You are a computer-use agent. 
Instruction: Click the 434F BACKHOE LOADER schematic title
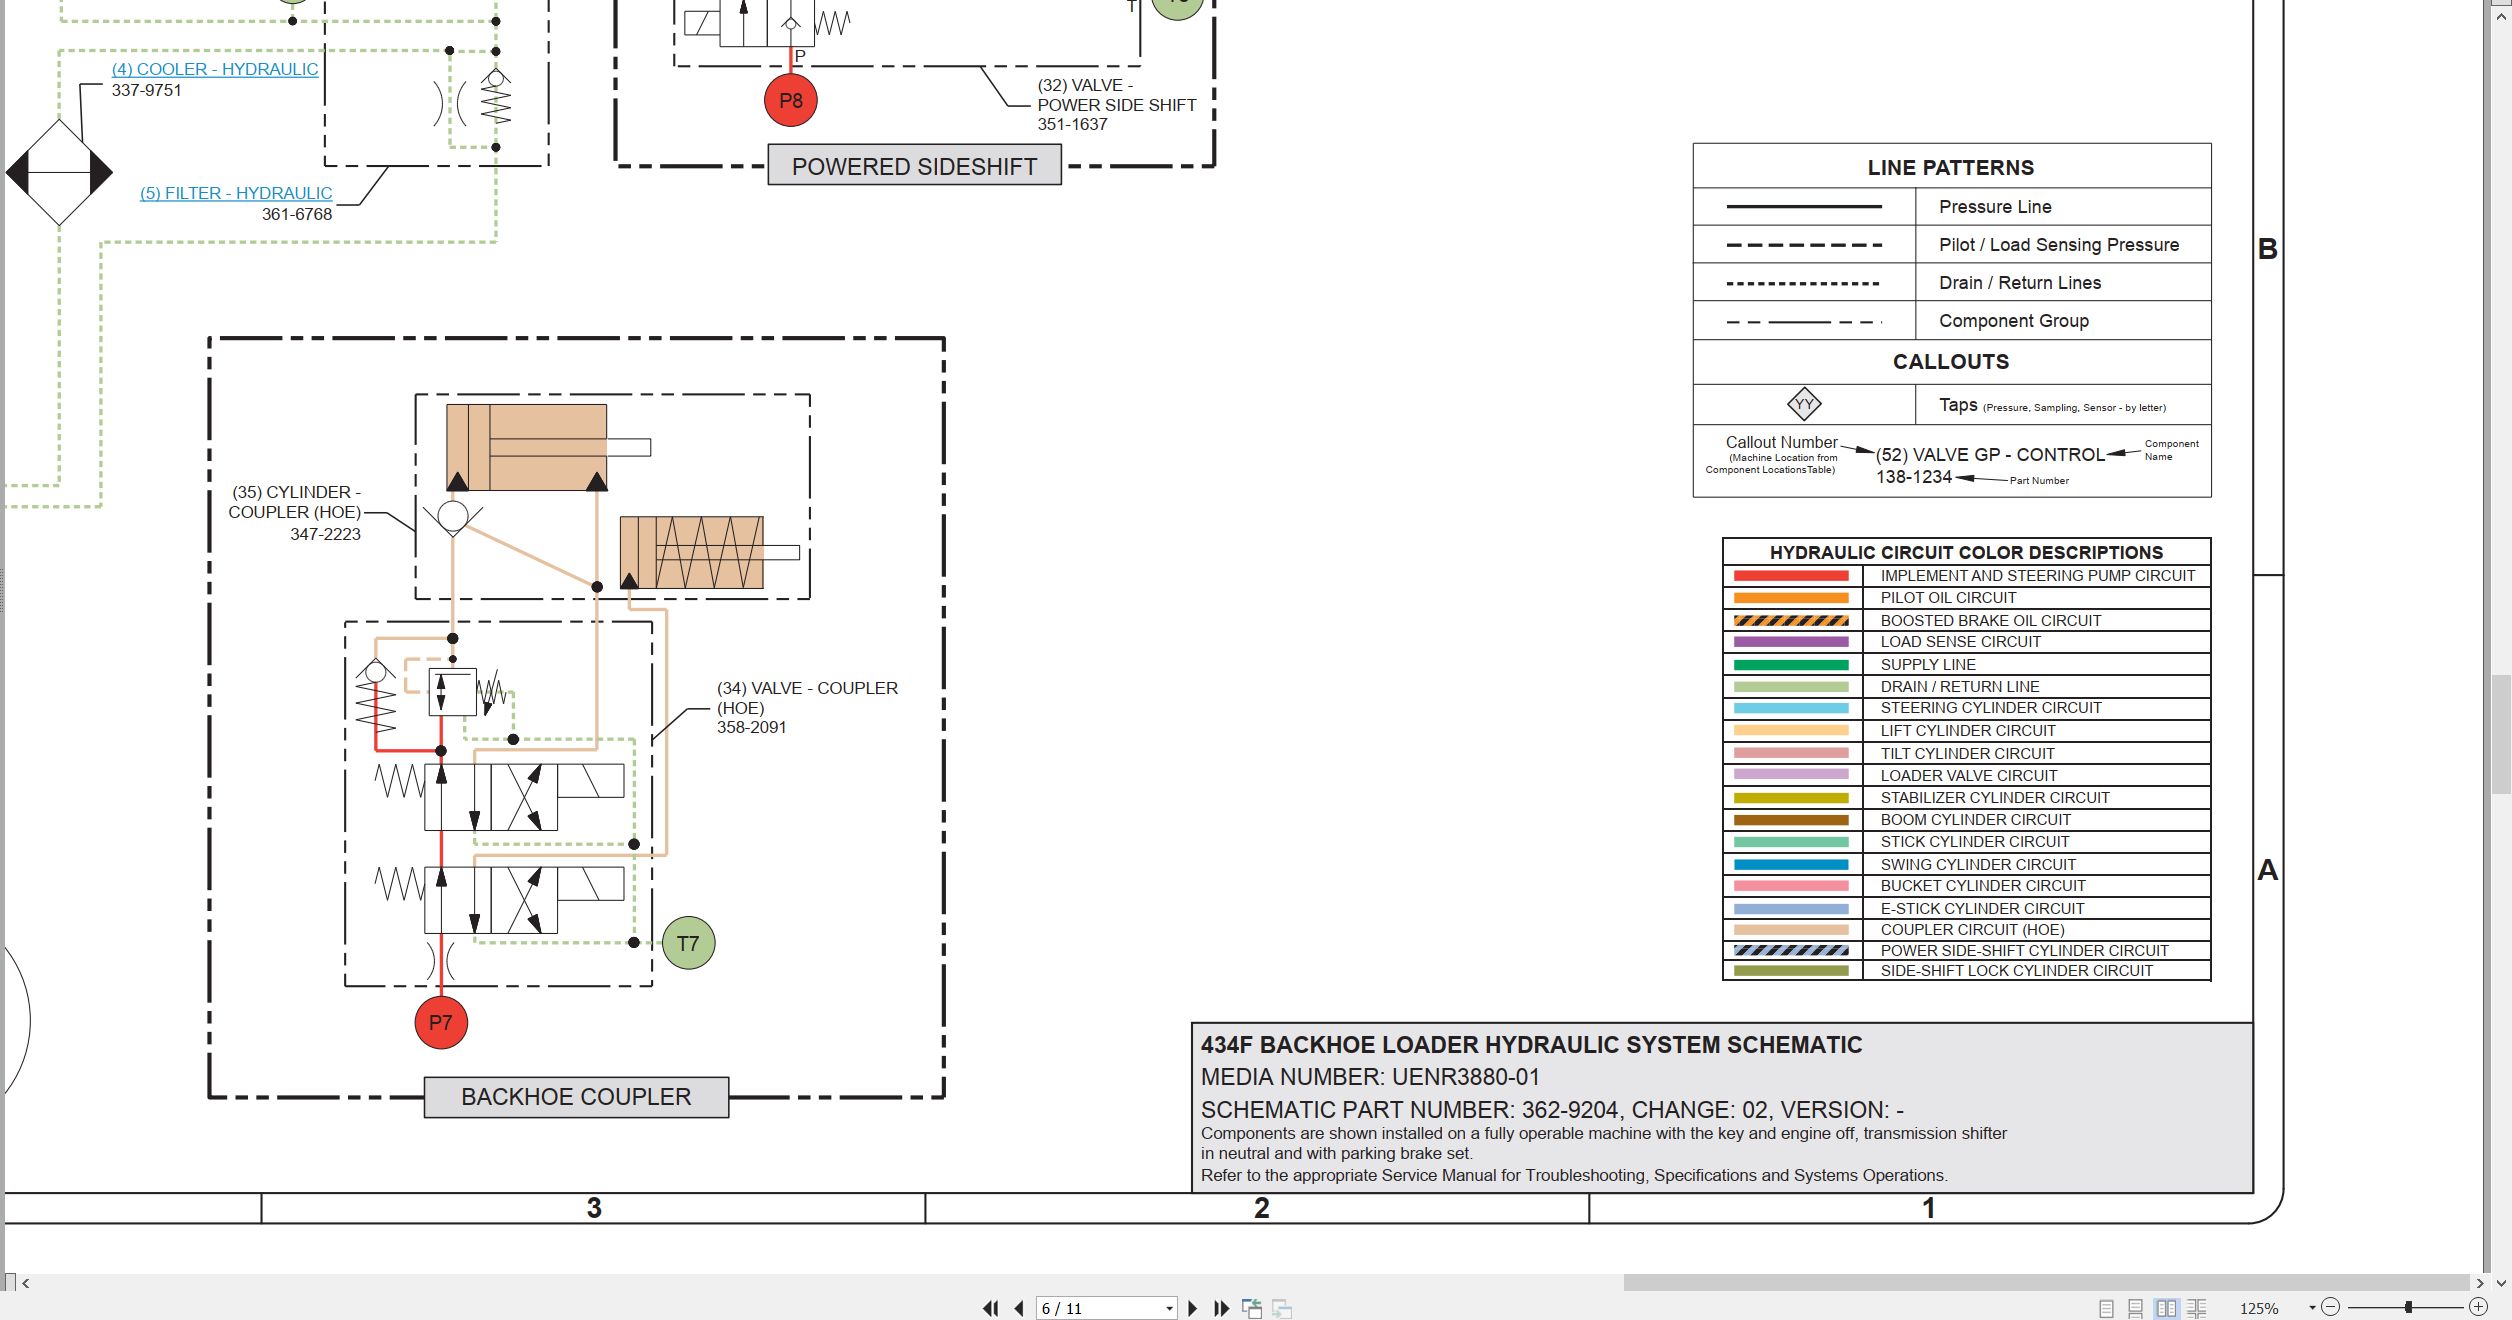click(x=1531, y=1045)
